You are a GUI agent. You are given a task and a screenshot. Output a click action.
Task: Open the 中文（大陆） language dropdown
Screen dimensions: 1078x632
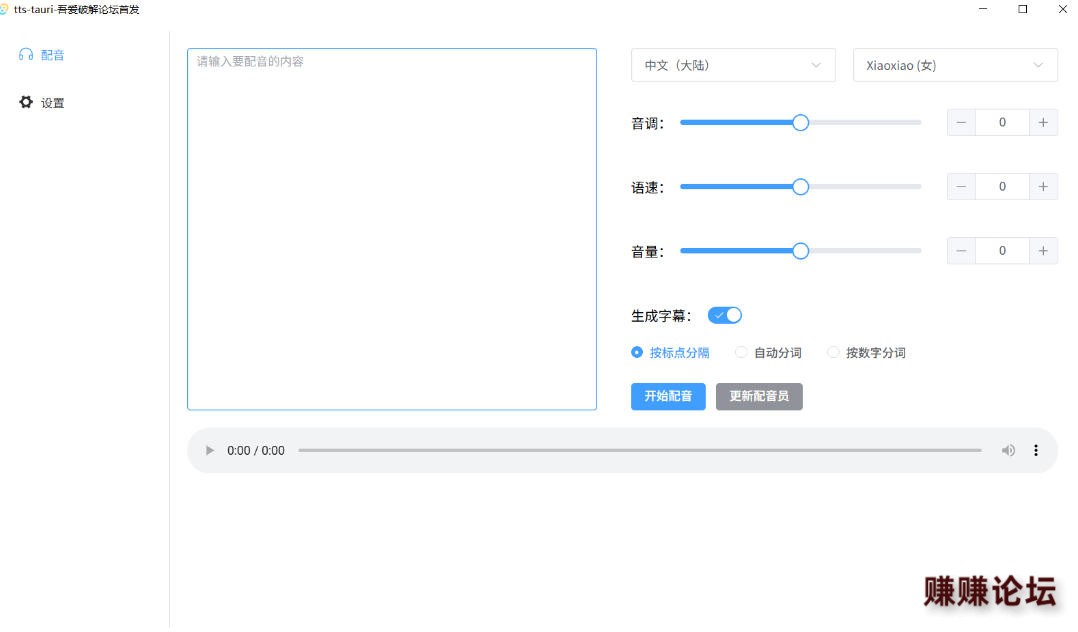coord(734,65)
